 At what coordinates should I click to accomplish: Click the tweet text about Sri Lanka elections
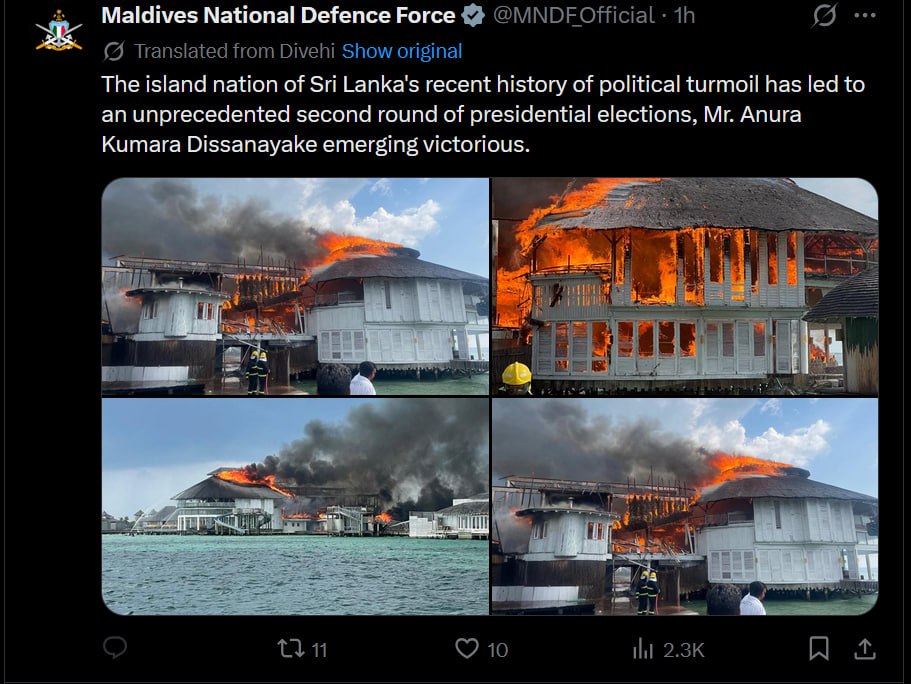483,114
